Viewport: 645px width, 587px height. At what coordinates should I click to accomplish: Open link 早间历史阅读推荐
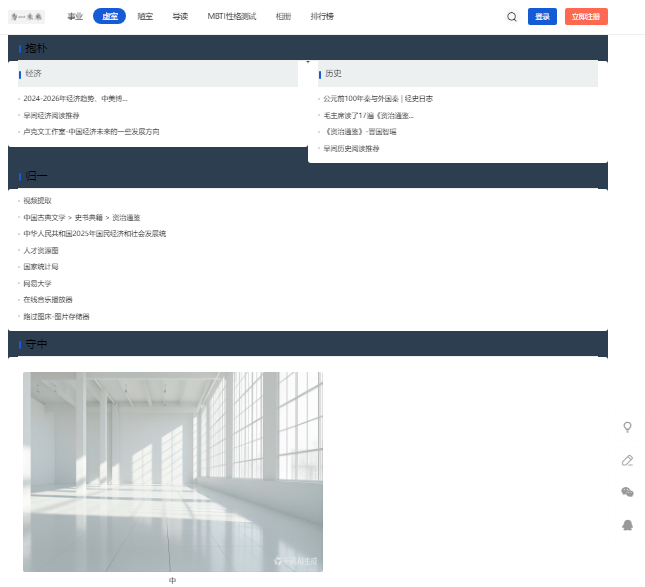351,148
